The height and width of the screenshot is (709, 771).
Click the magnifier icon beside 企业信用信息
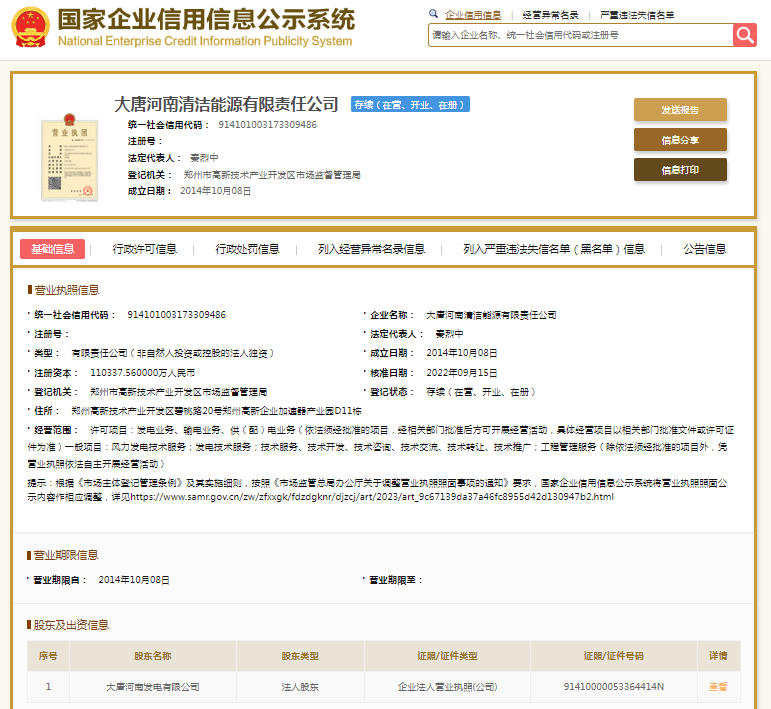pyautogui.click(x=434, y=15)
